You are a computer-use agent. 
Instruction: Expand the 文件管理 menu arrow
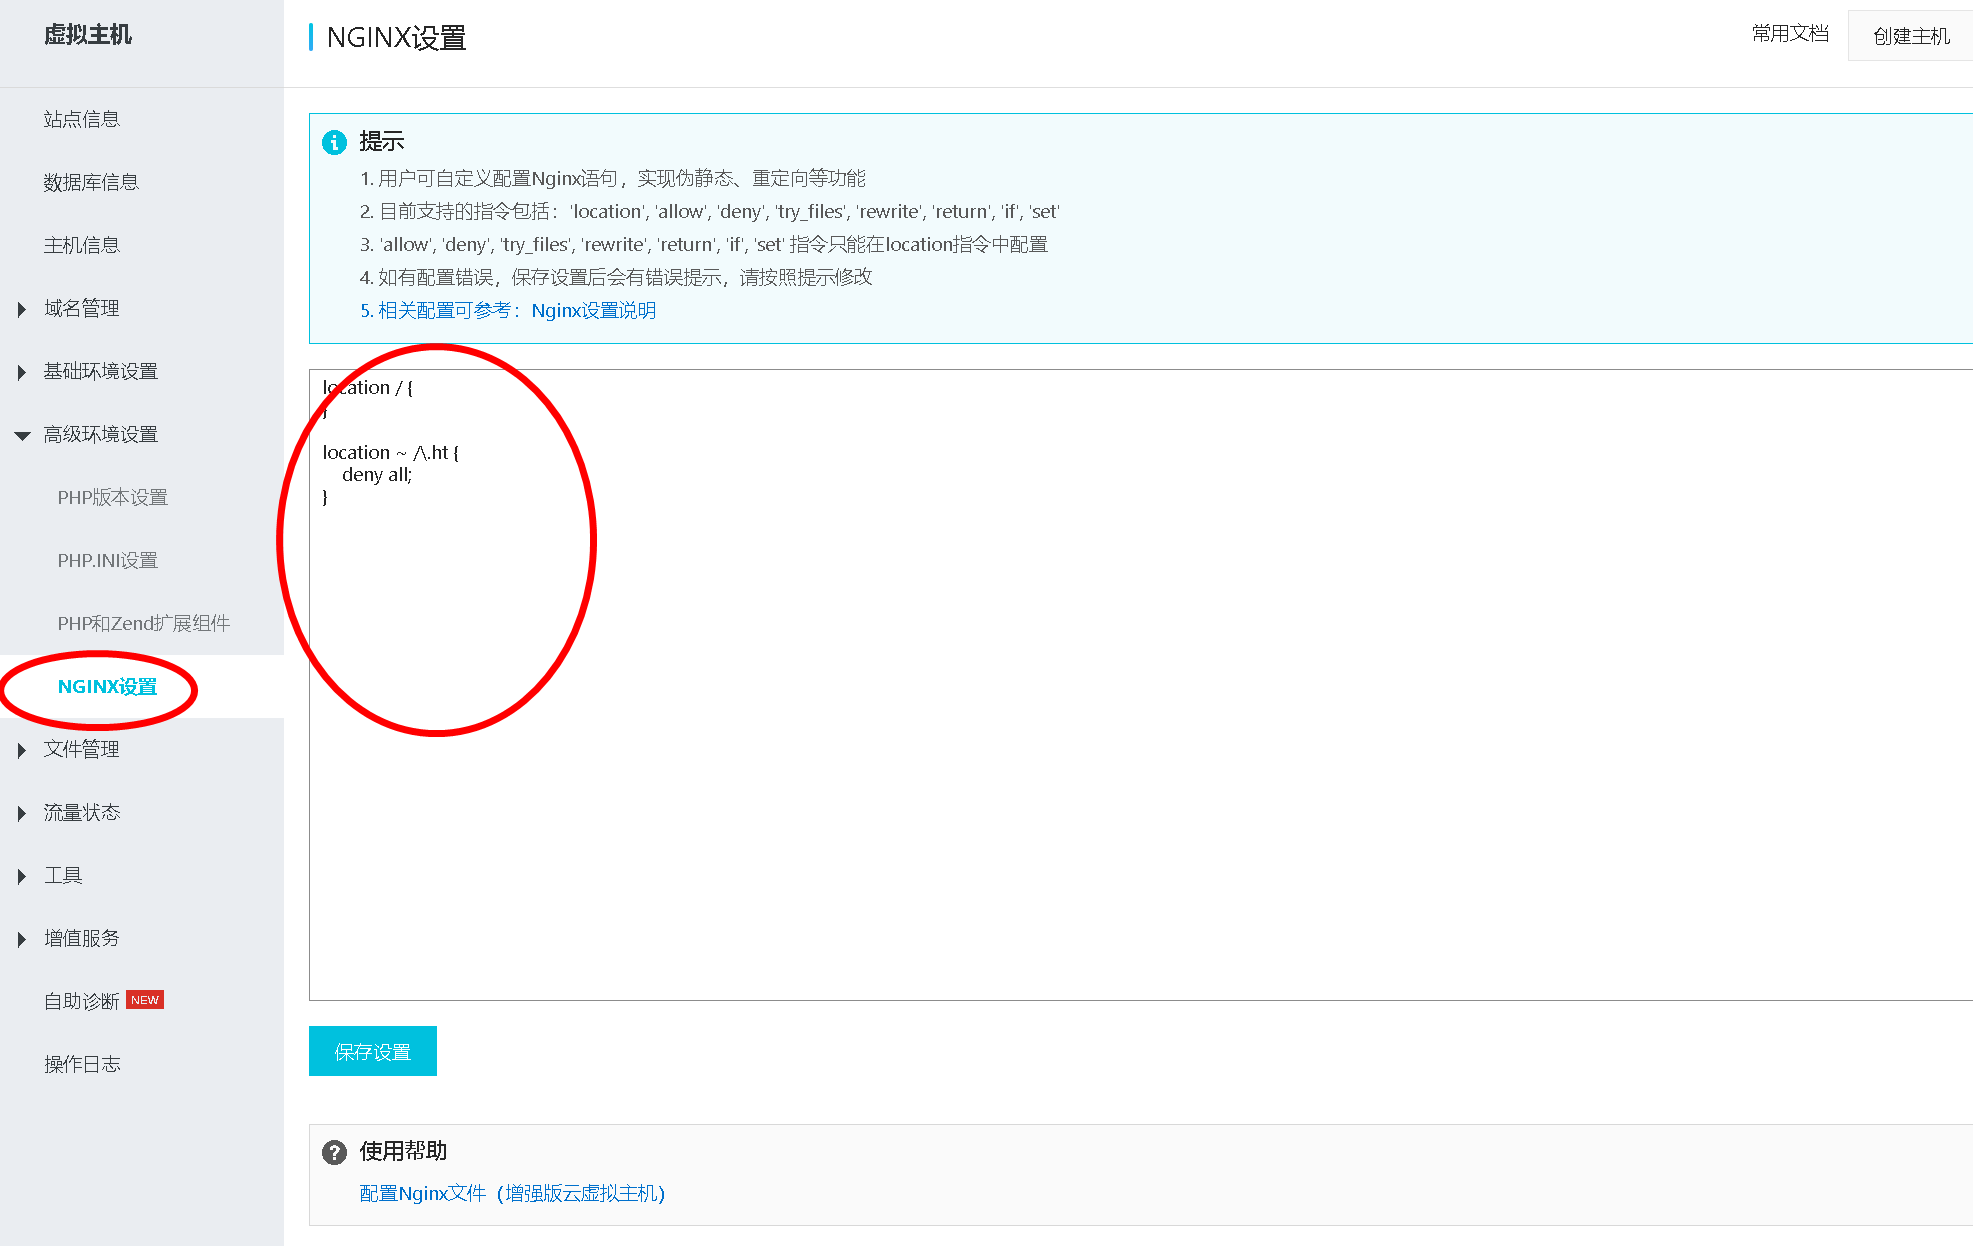coord(22,750)
